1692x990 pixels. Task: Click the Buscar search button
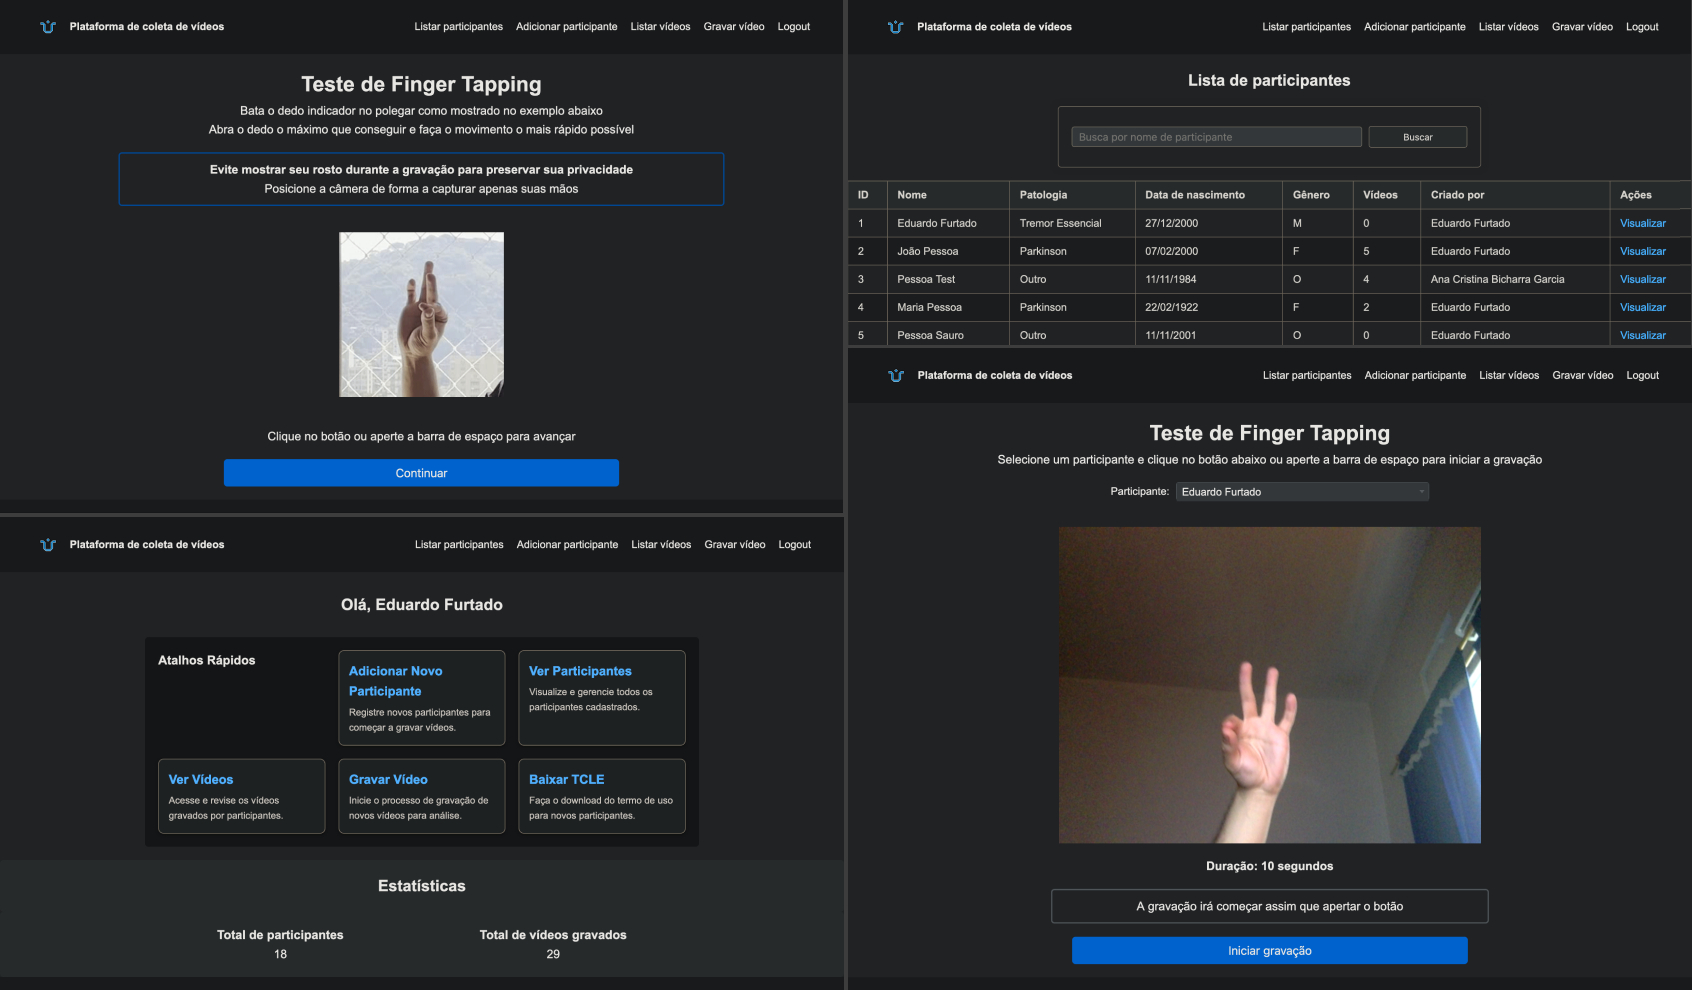[1418, 137]
